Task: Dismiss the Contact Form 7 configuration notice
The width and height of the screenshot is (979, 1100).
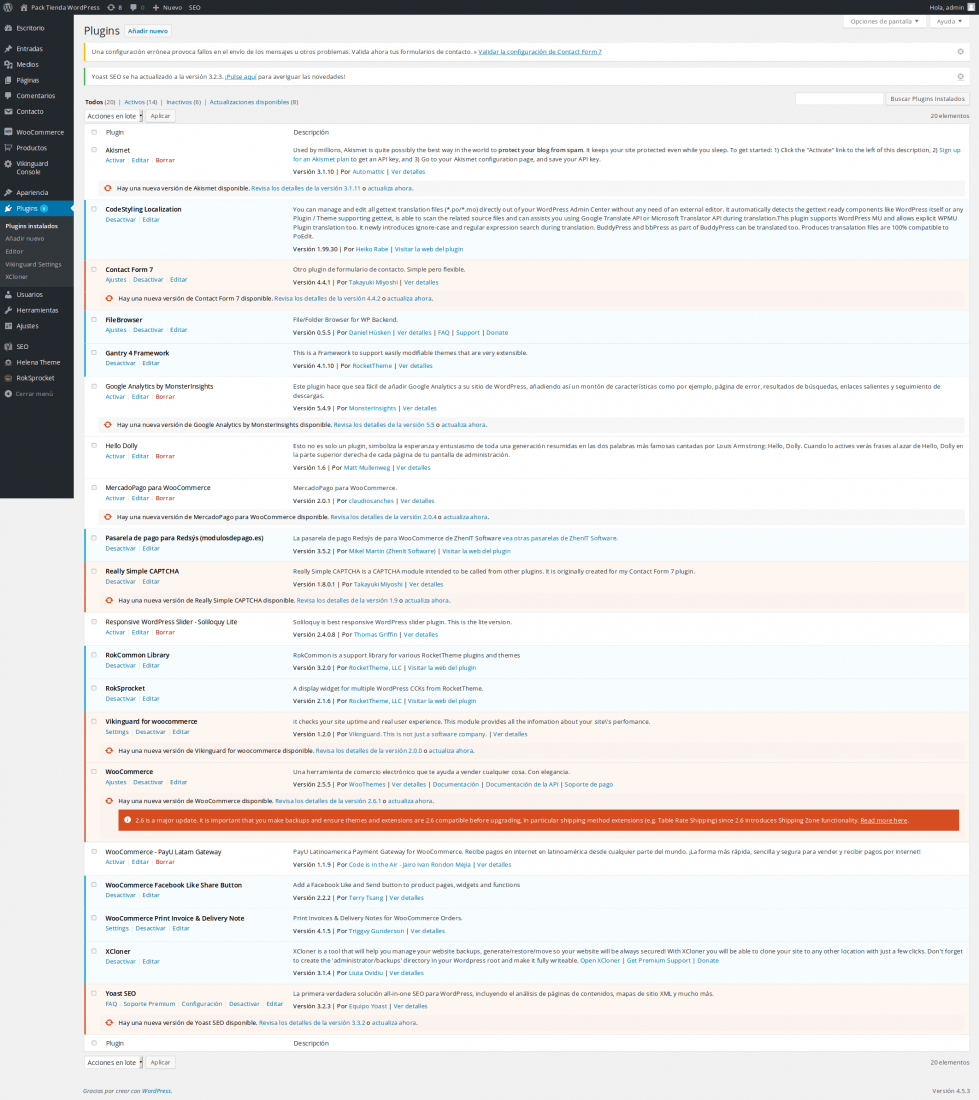Action: click(960, 52)
